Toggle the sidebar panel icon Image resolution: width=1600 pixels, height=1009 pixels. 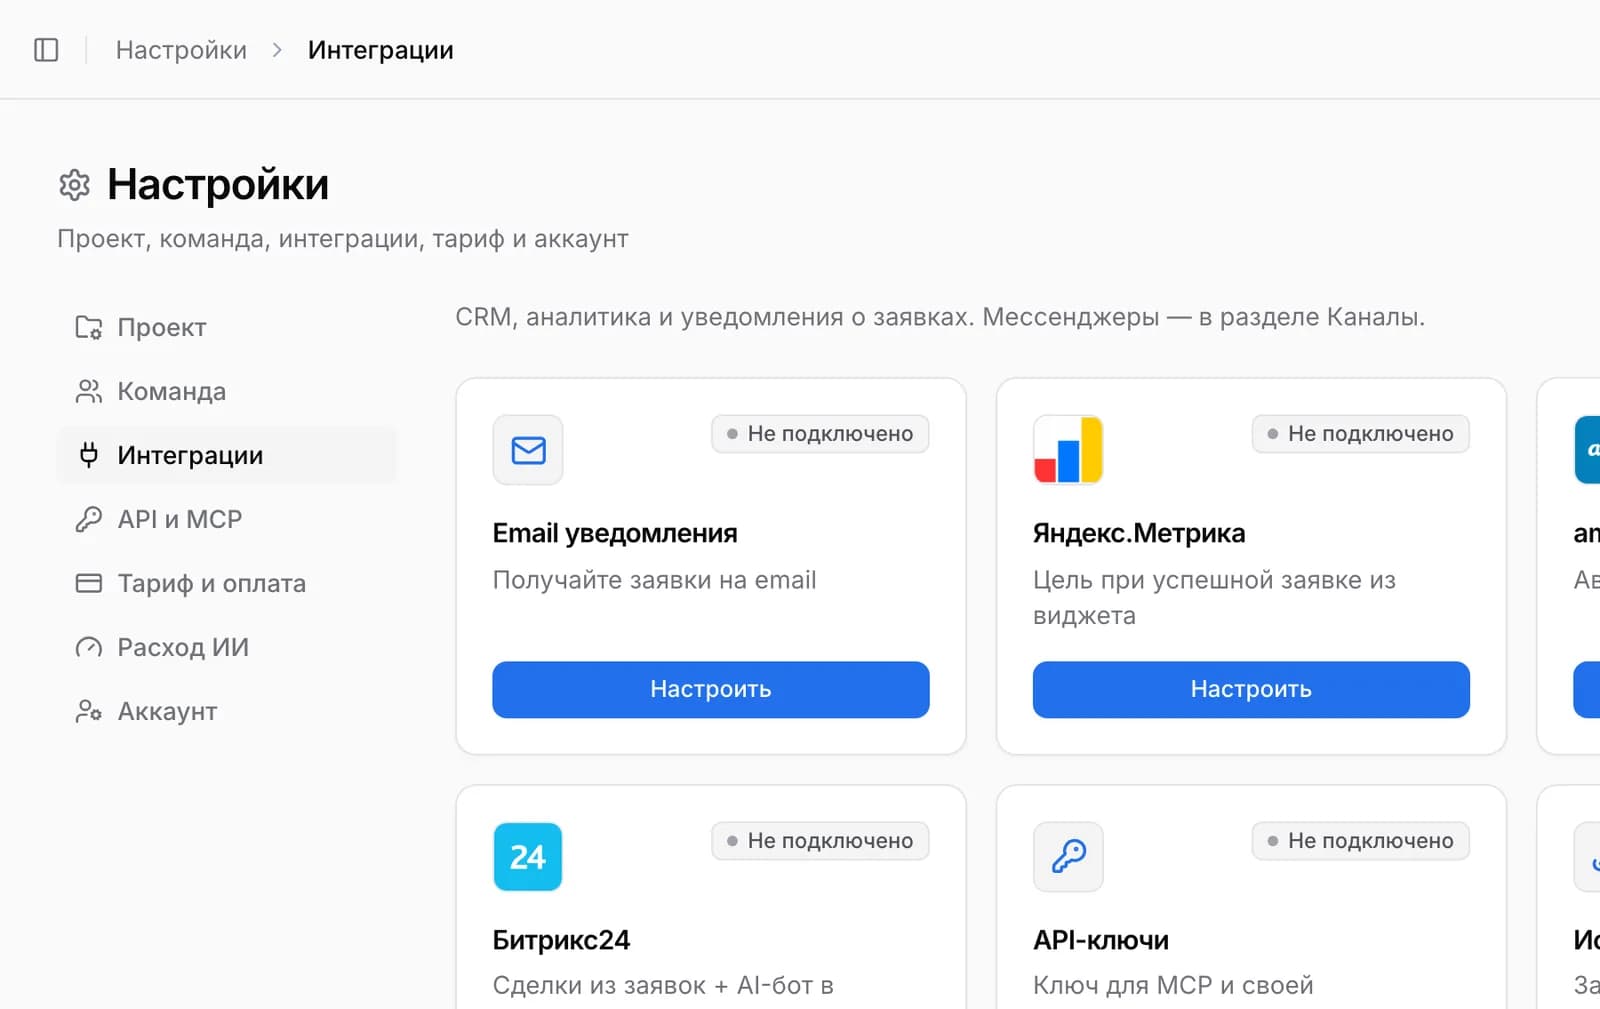(46, 50)
